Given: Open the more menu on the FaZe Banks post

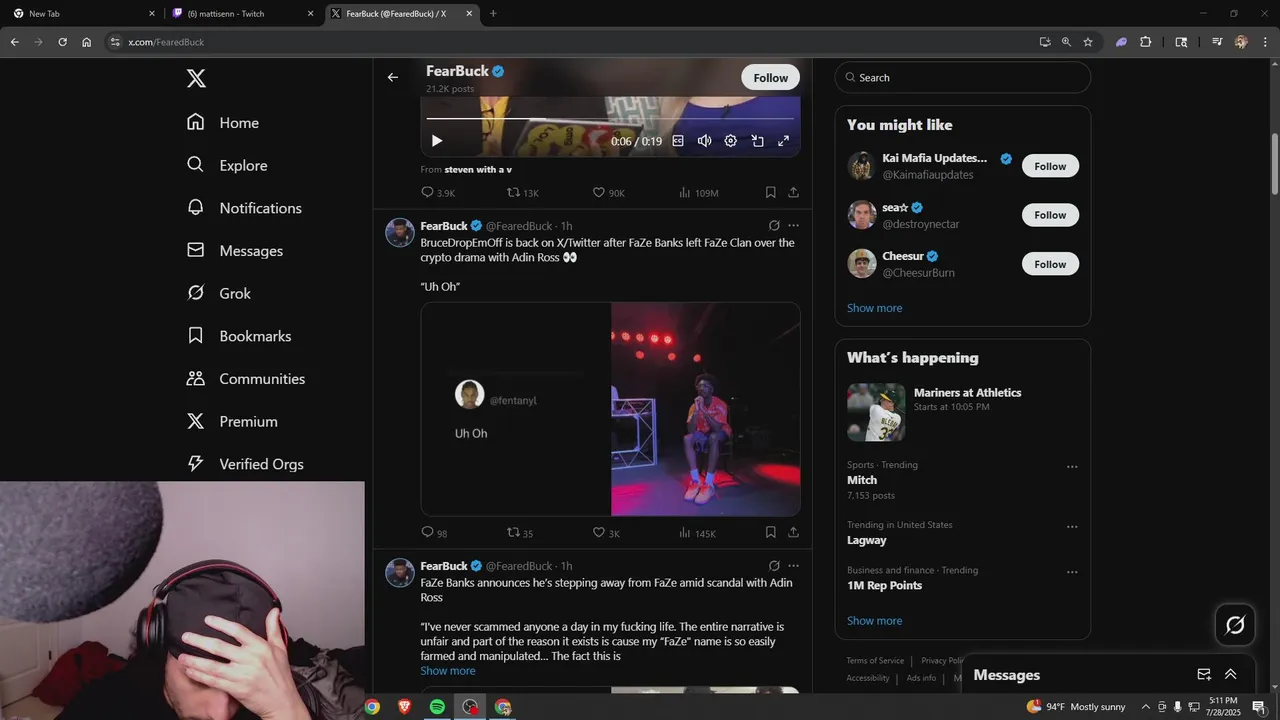Looking at the screenshot, I should (x=793, y=566).
